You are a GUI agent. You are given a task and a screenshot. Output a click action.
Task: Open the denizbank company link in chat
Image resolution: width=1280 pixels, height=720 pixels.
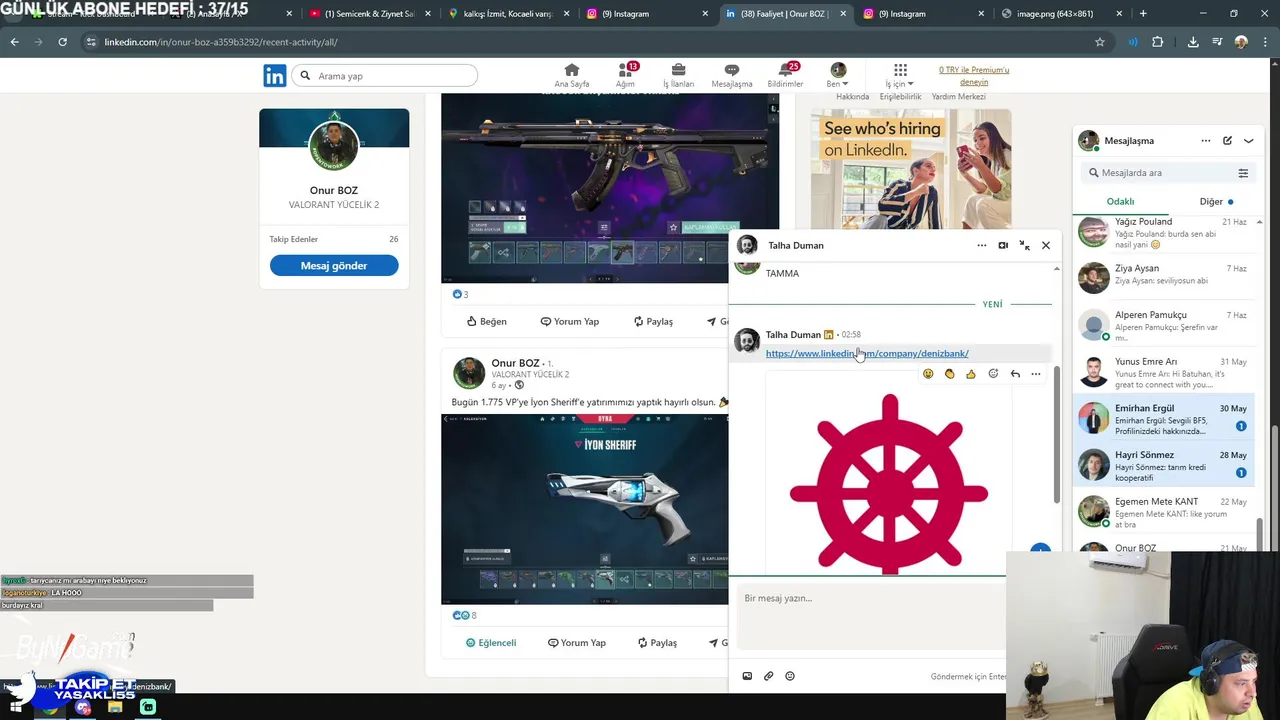click(x=867, y=353)
